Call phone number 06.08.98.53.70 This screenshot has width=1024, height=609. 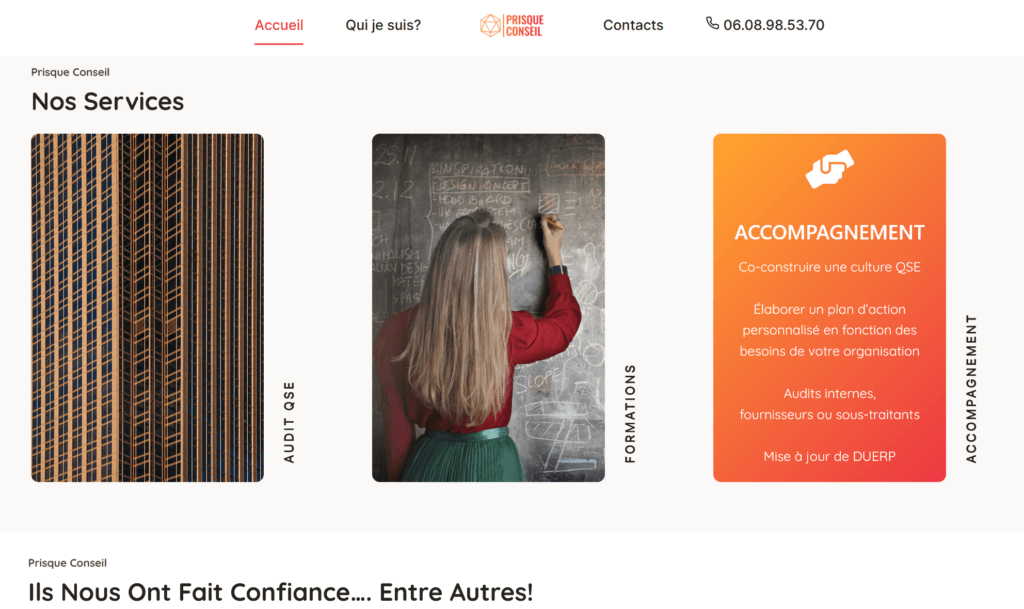pos(773,25)
